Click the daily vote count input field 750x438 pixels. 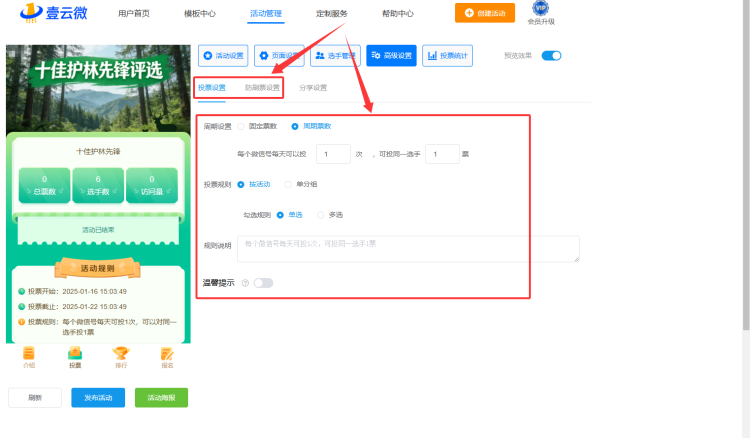click(333, 154)
